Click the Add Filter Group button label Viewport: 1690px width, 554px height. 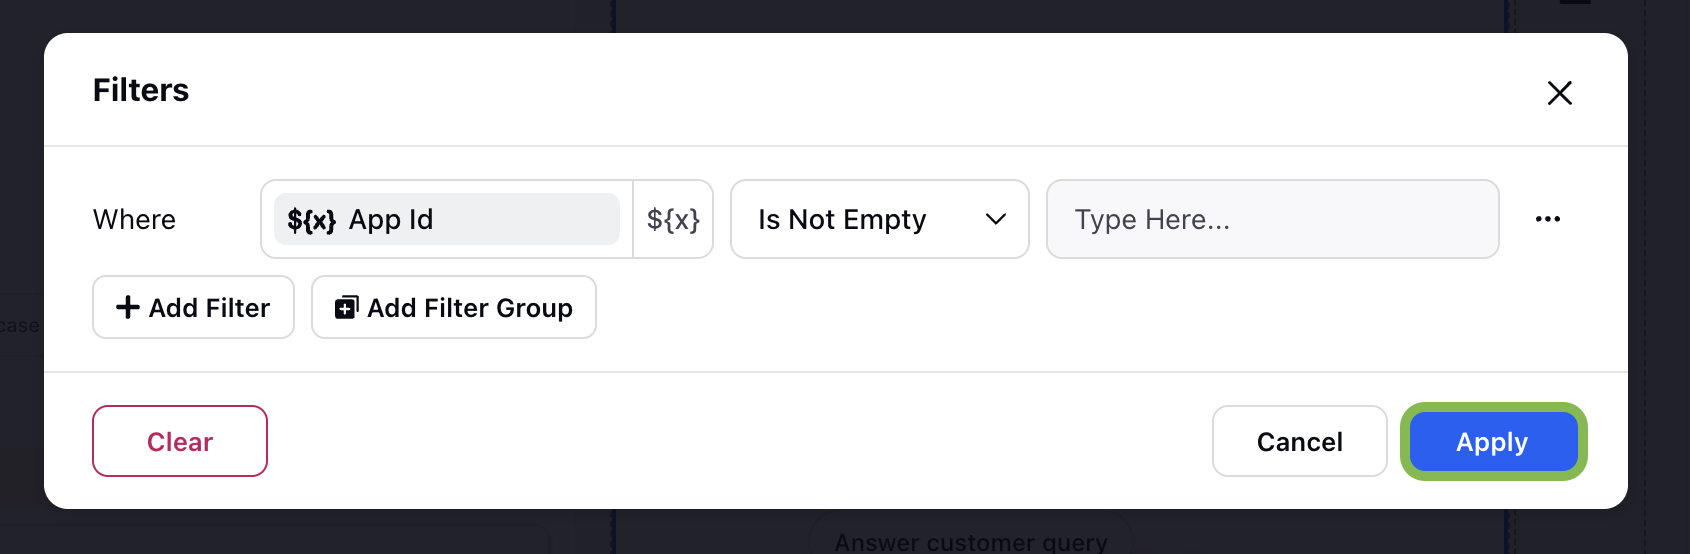[470, 308]
